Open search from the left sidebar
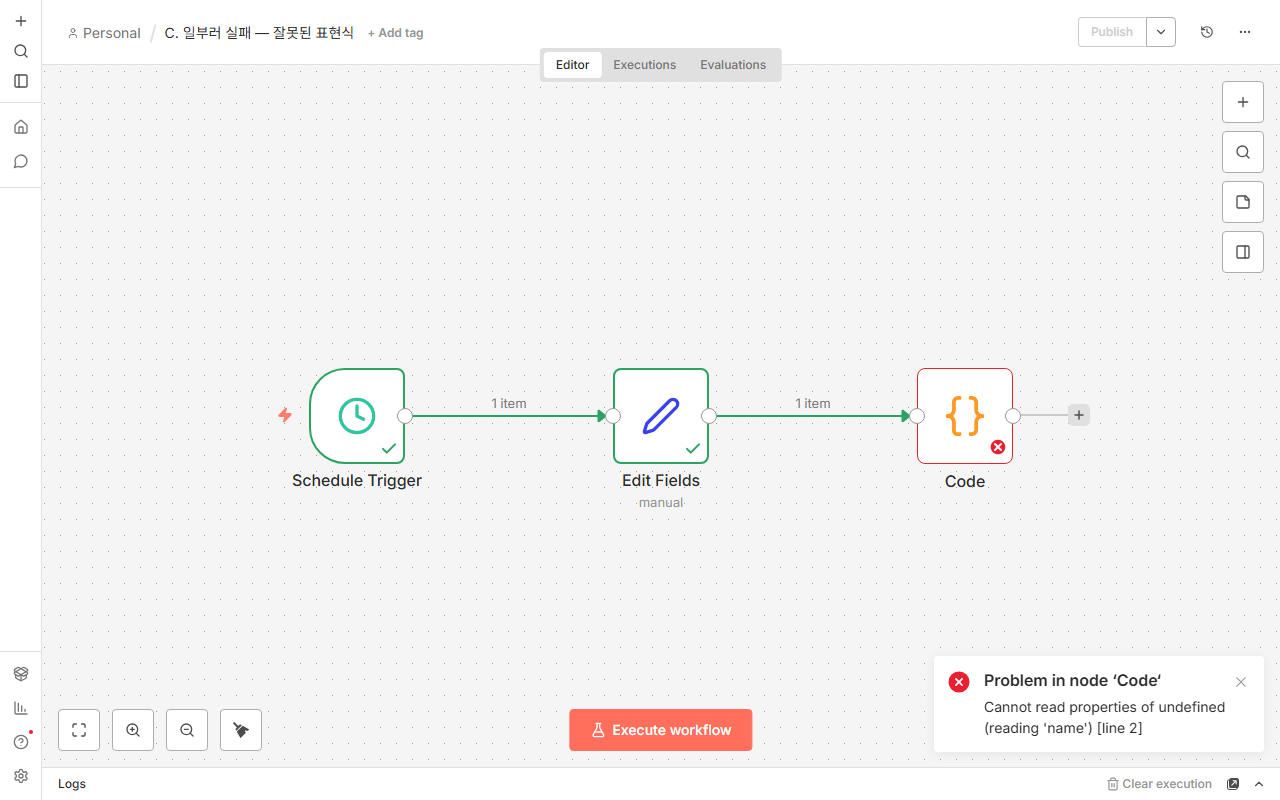The width and height of the screenshot is (1280, 800). tap(21, 51)
